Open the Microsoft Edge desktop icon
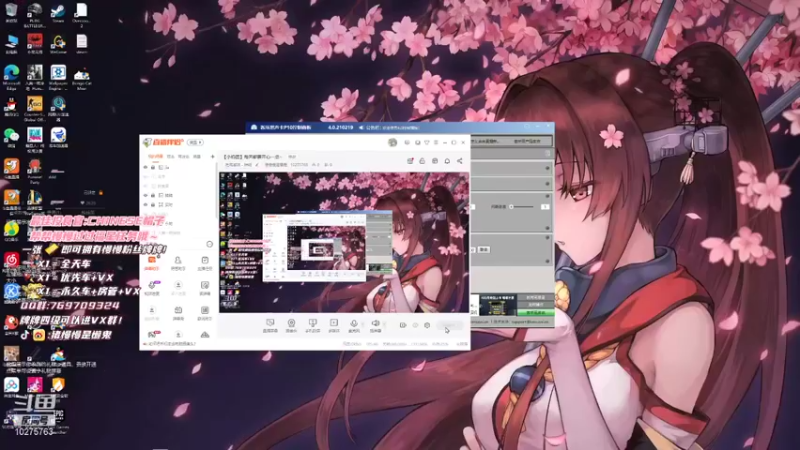This screenshot has width=800, height=450. [11, 73]
